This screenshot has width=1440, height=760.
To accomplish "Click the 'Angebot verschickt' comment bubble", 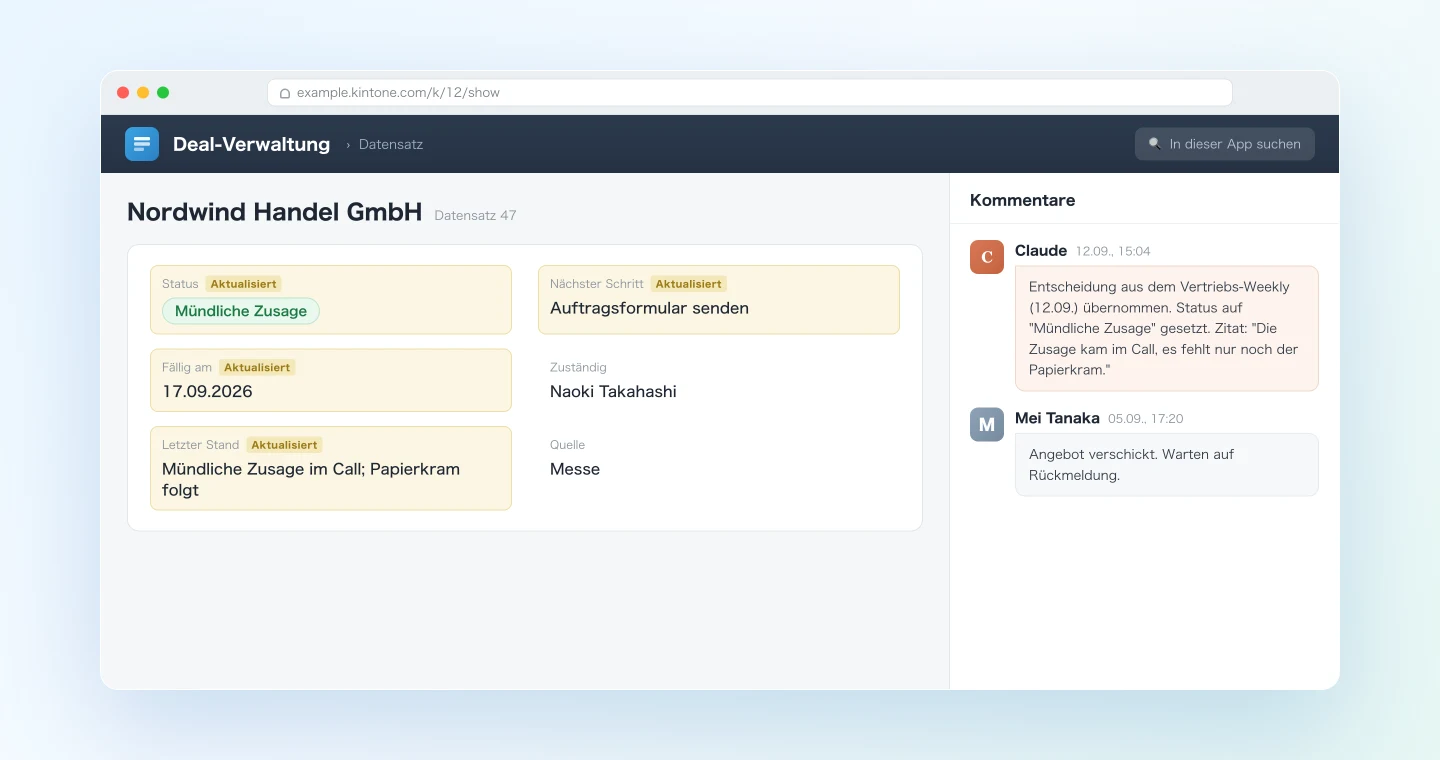I will pos(1166,464).
